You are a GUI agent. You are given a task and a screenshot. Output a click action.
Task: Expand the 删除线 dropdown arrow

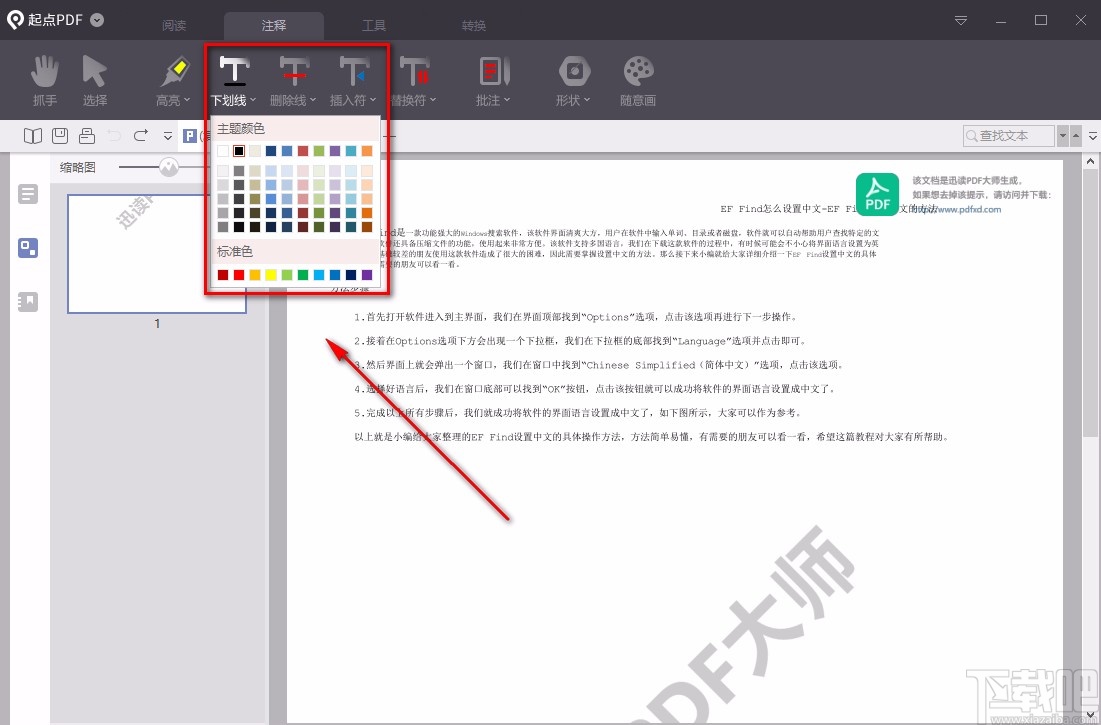312,100
